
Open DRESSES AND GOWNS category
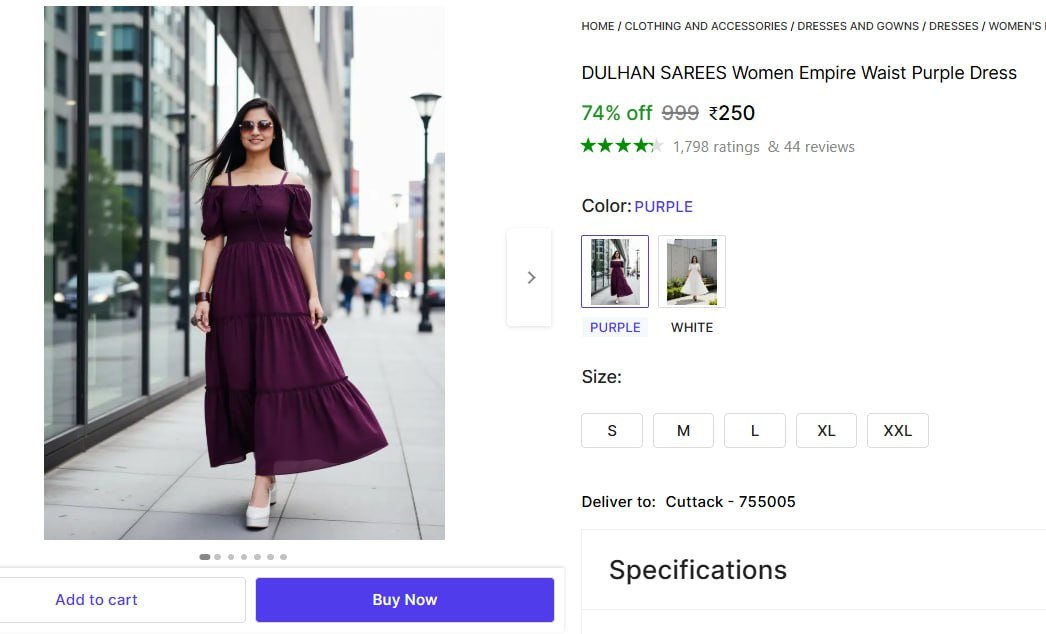pos(857,26)
